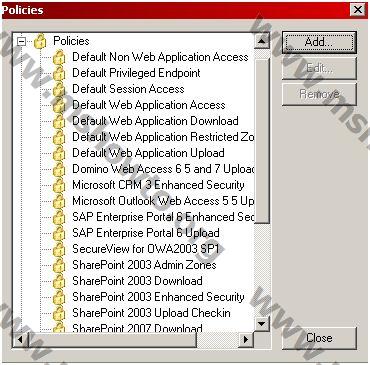
Task: Select SAP Enterprise Portal 6 Enhanced Security policy
Action: 163,217
